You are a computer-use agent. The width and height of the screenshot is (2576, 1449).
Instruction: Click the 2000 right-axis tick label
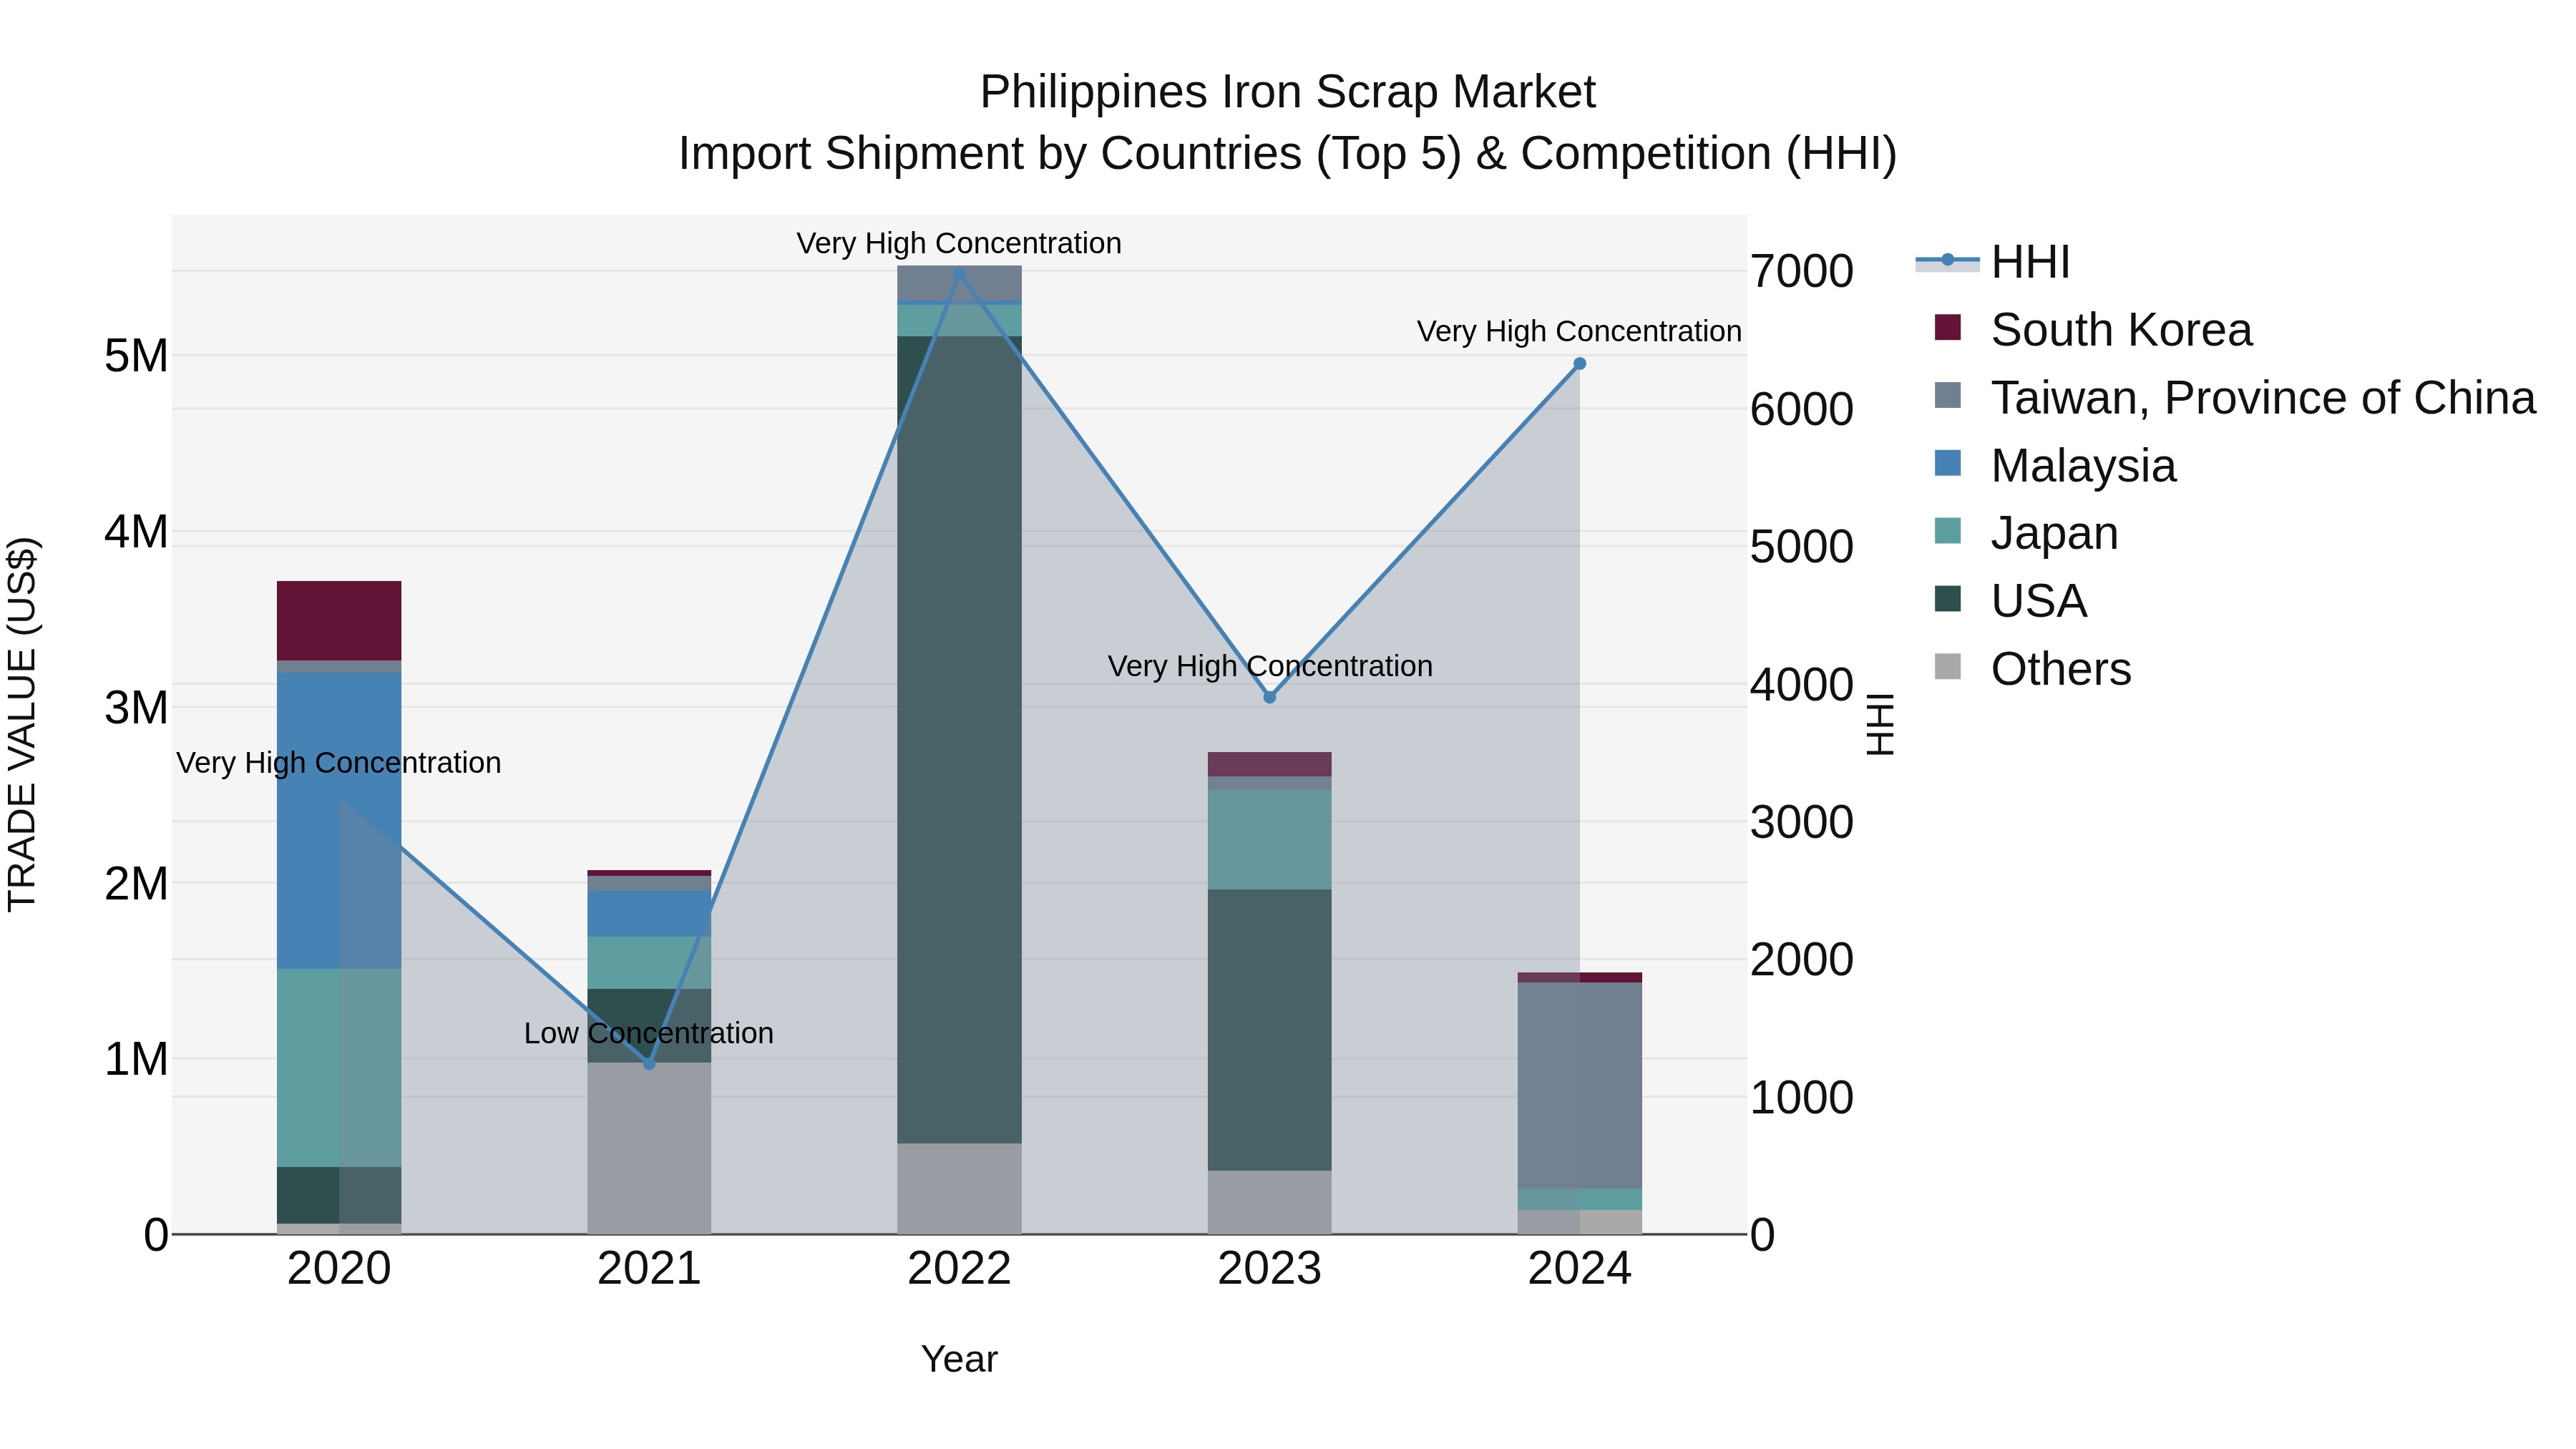tap(1802, 960)
